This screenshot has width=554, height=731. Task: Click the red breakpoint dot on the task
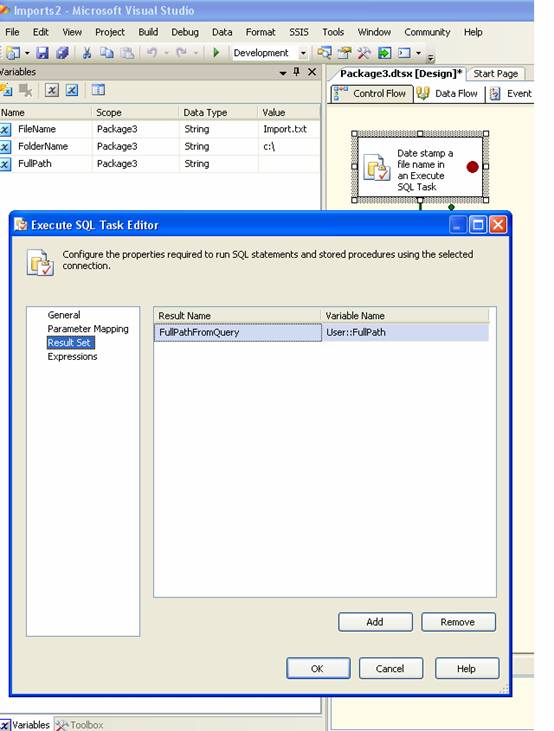[x=472, y=167]
